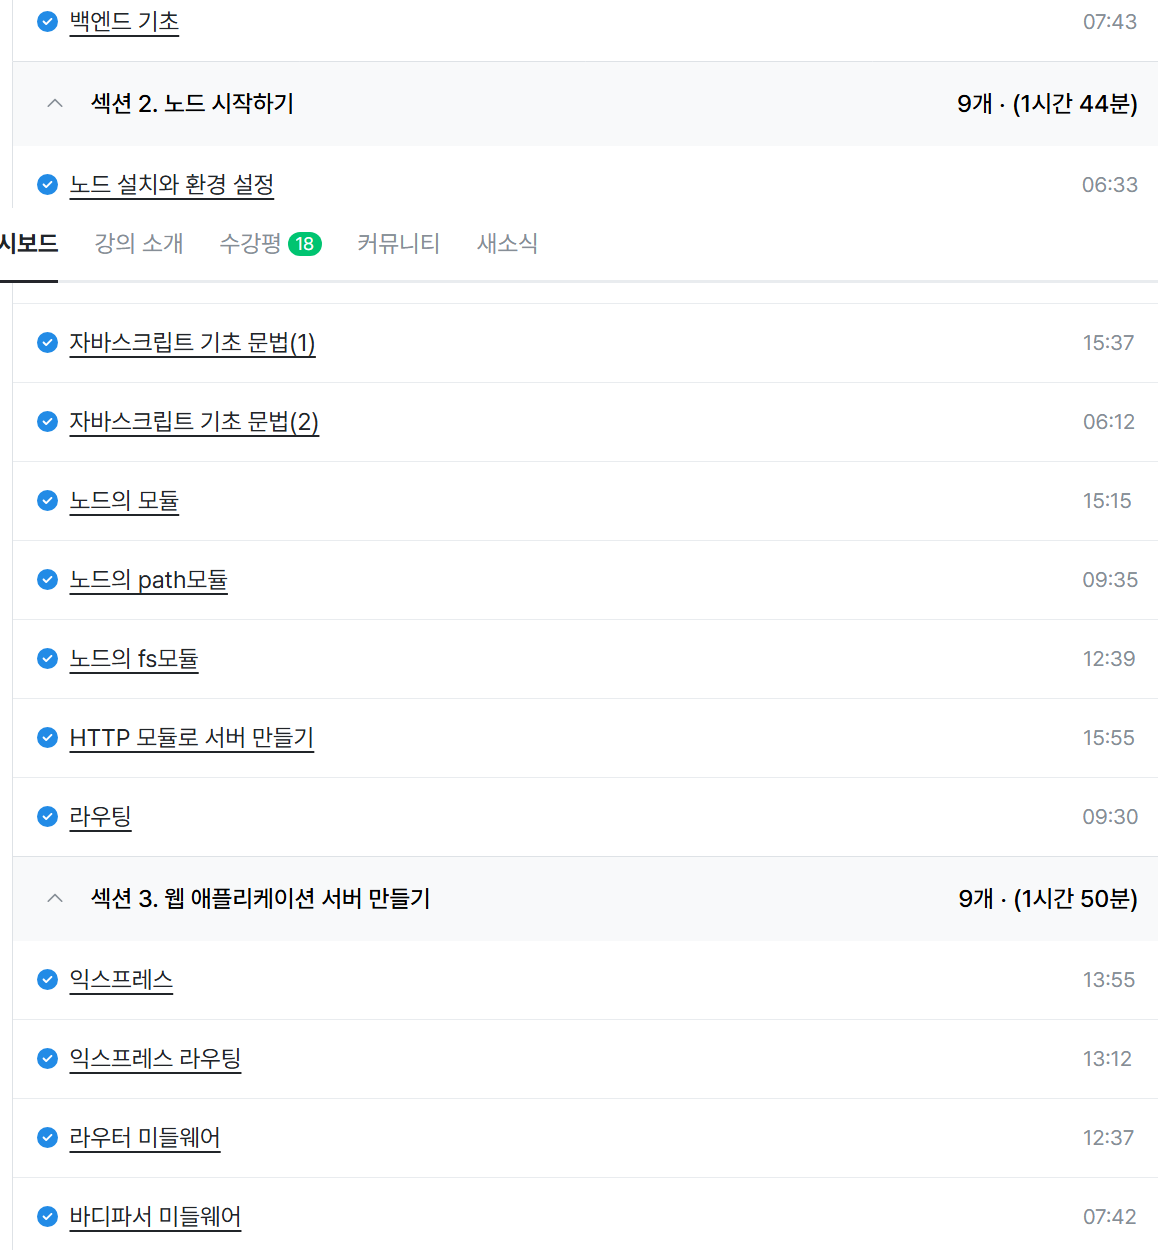The image size is (1158, 1250).
Task: Click the green 18 review count badge
Action: pos(305,244)
